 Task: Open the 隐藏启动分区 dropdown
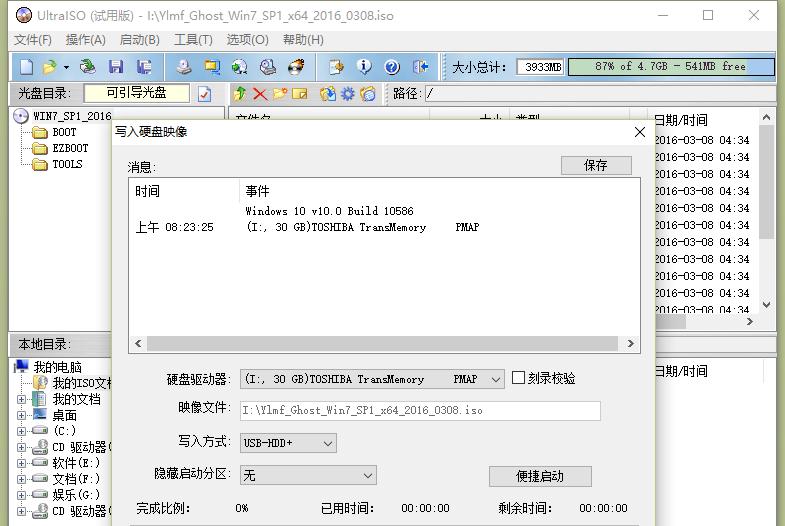(368, 475)
